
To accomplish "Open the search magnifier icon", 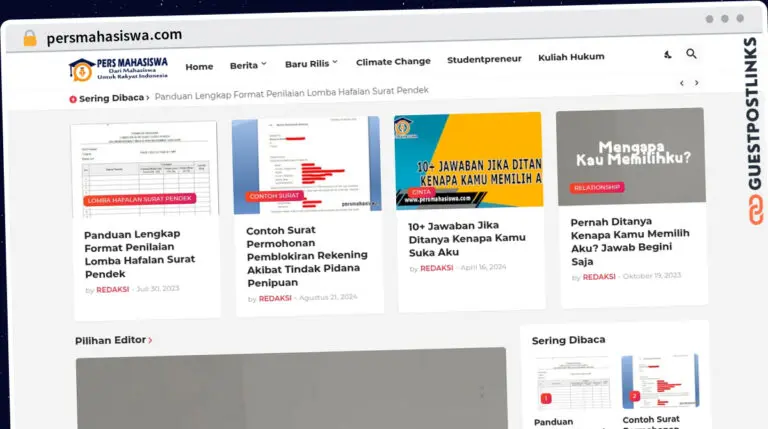I will (691, 53).
